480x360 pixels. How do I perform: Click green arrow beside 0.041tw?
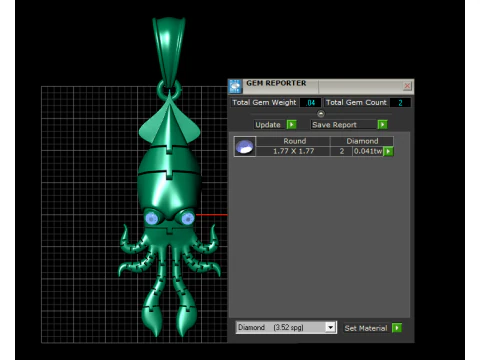point(388,151)
